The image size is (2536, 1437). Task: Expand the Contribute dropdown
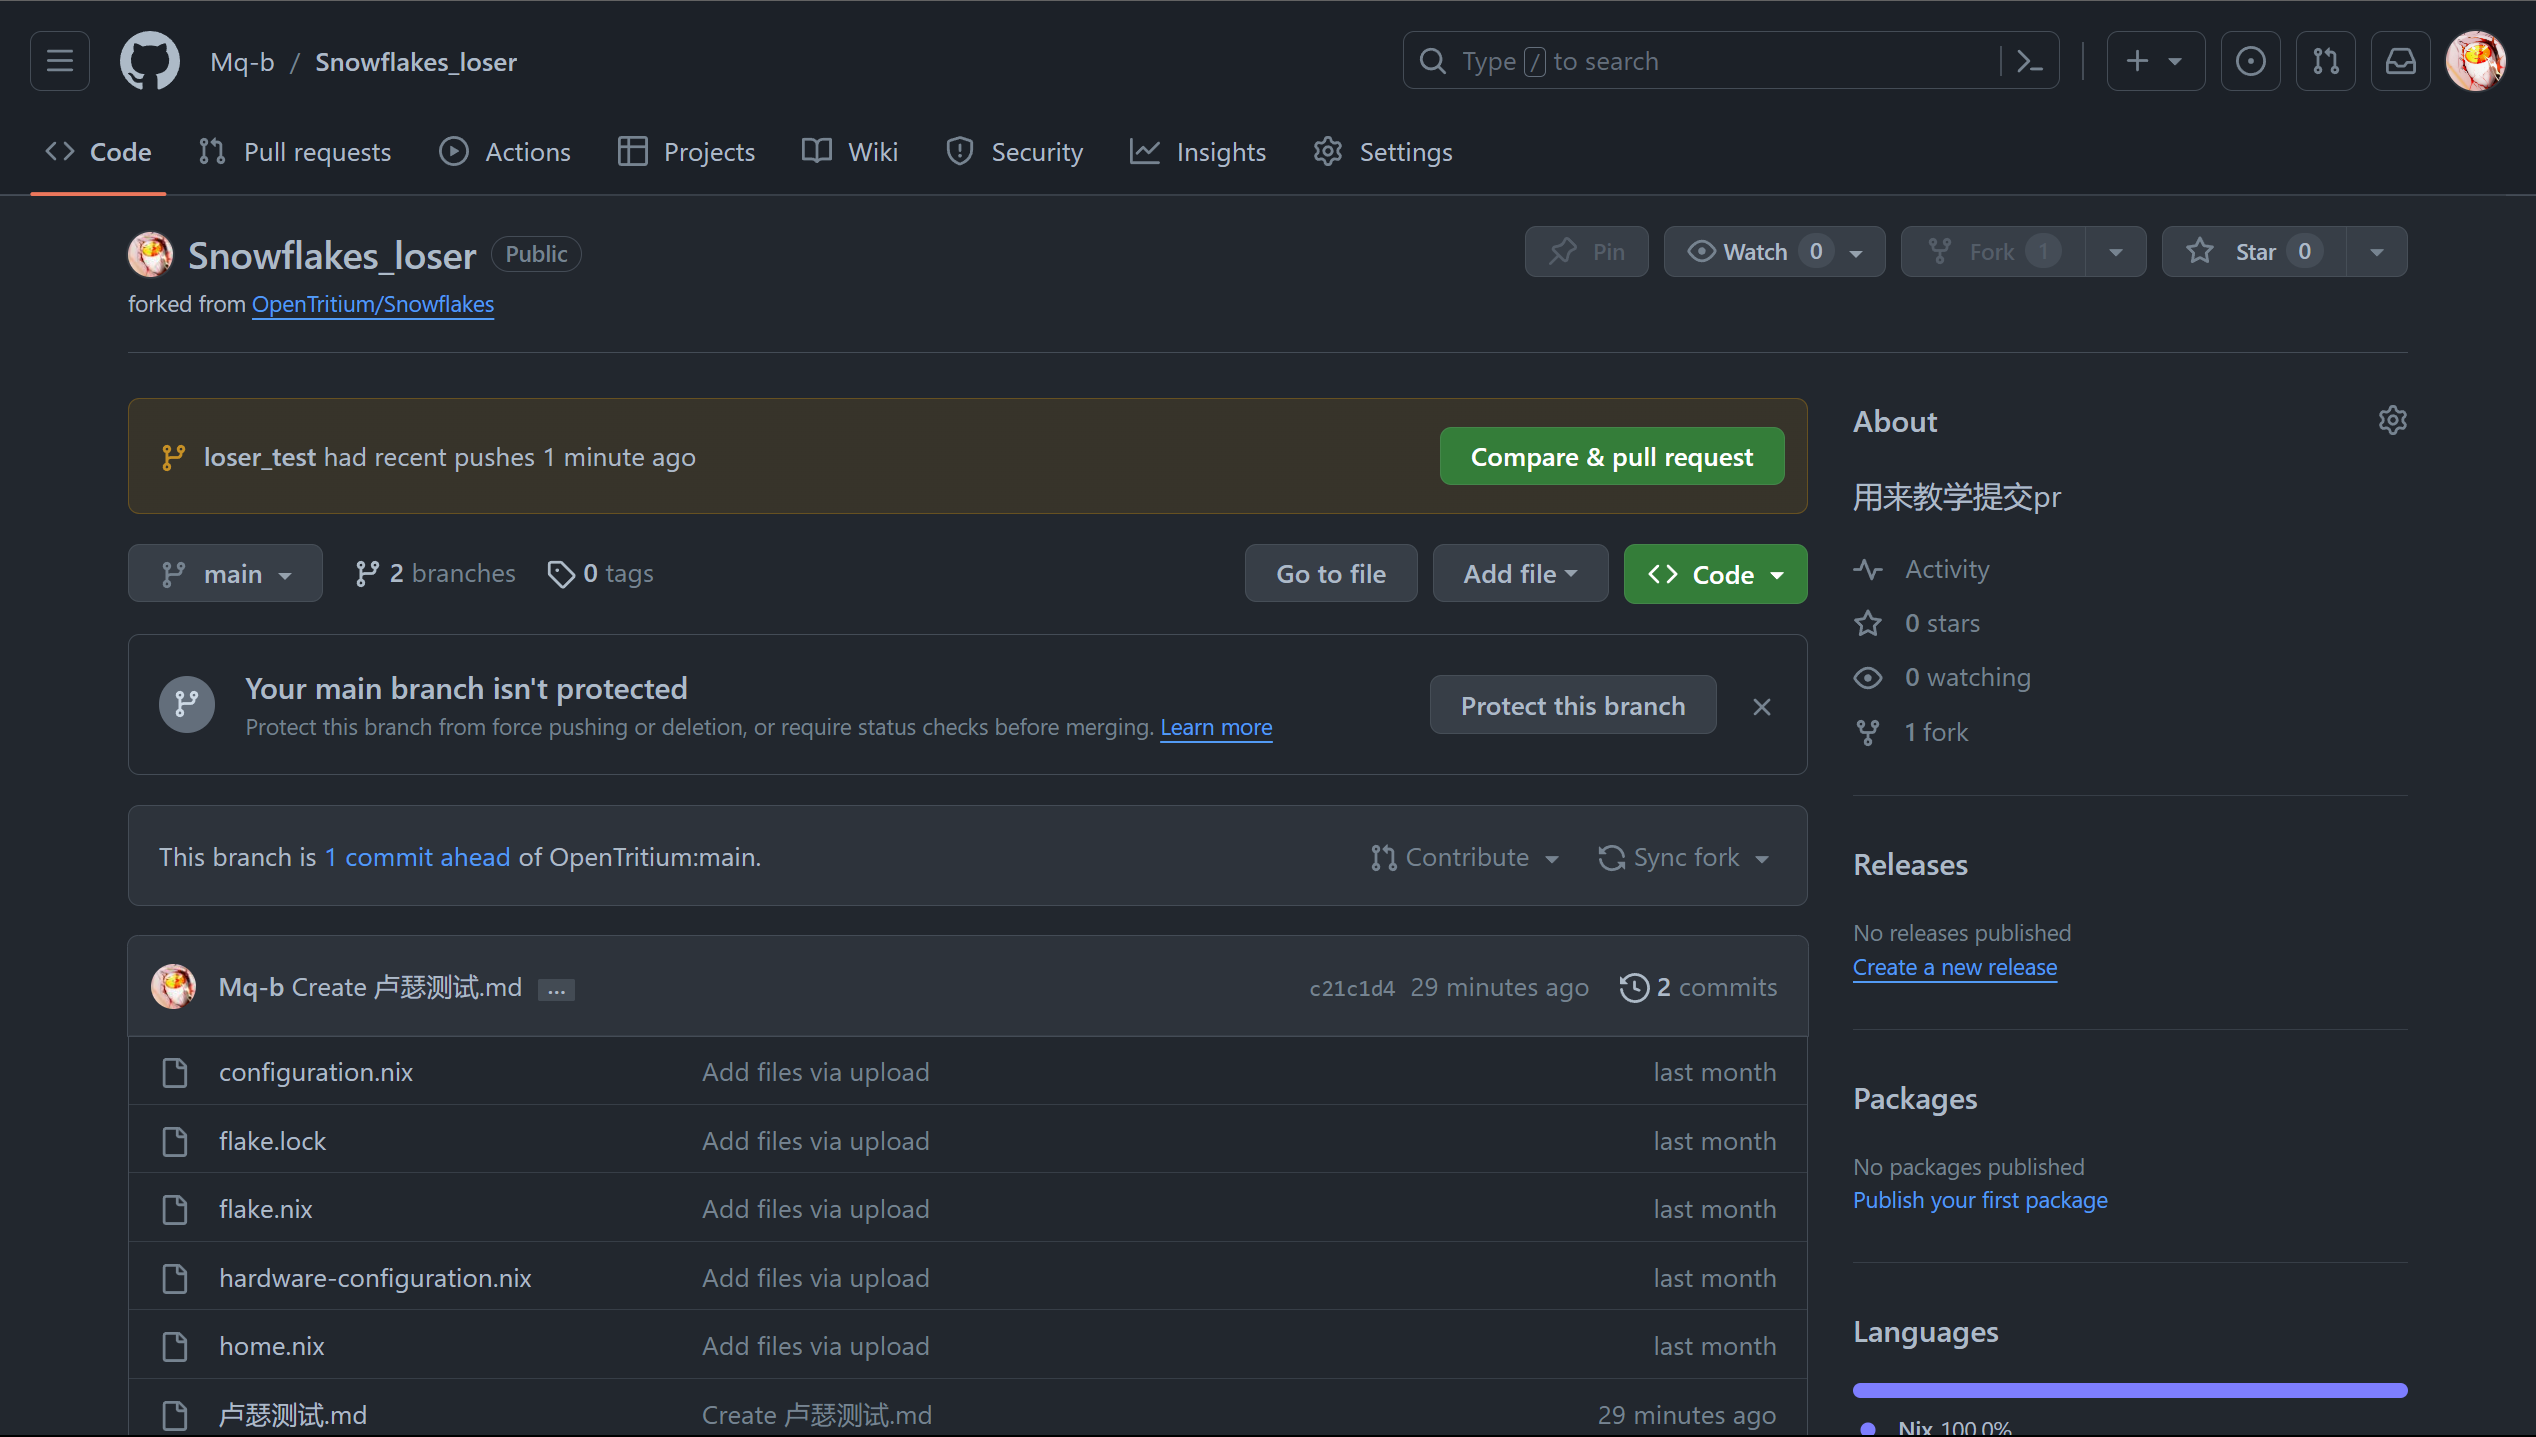click(x=1465, y=857)
